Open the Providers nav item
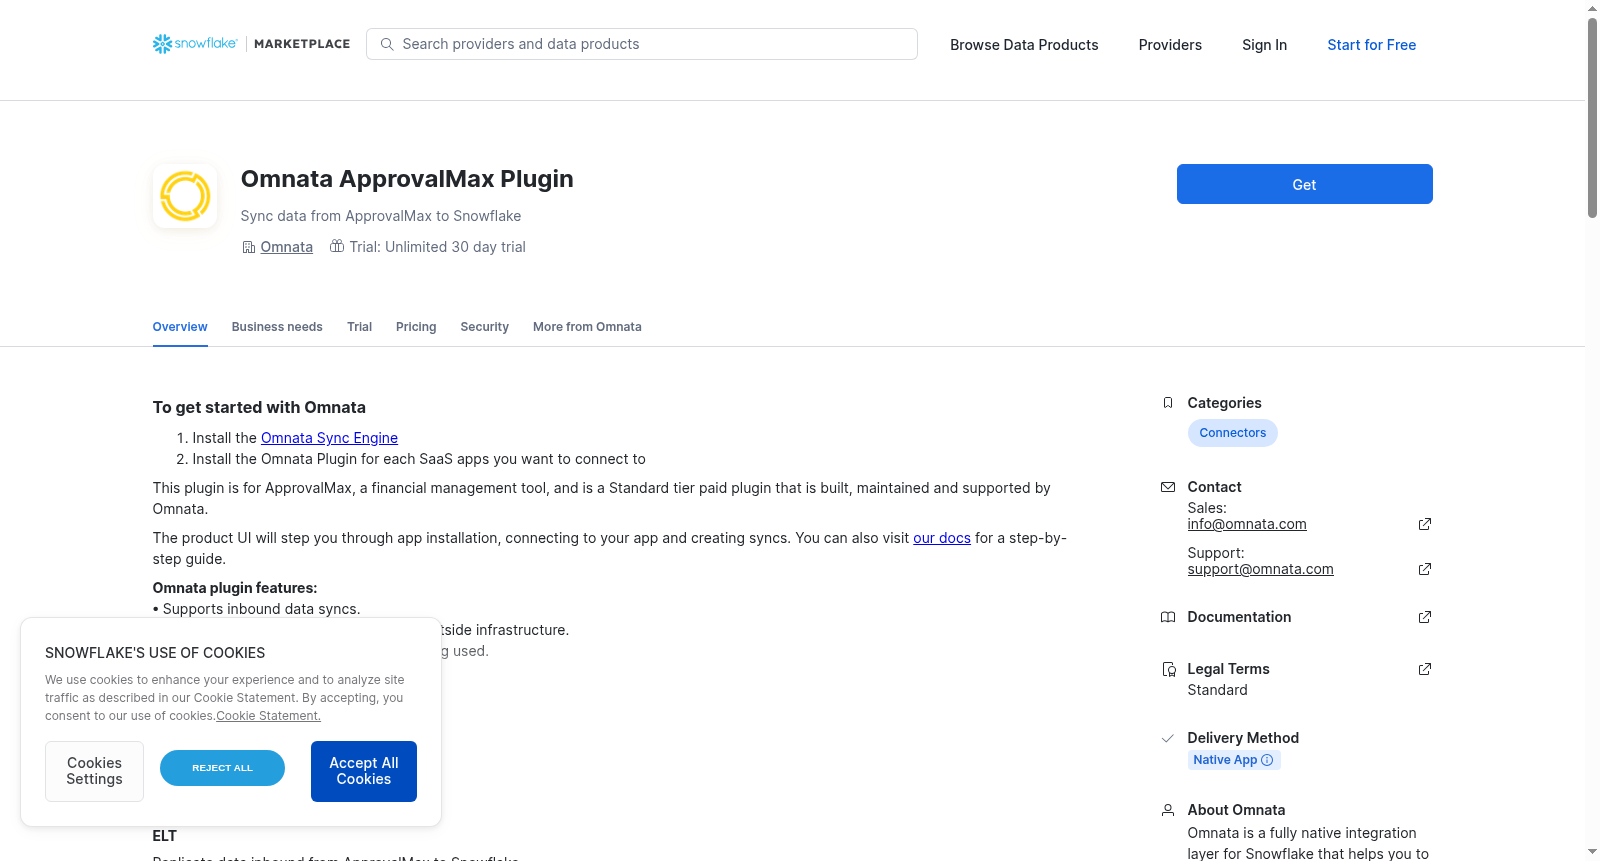This screenshot has height=861, width=1600. 1170,45
